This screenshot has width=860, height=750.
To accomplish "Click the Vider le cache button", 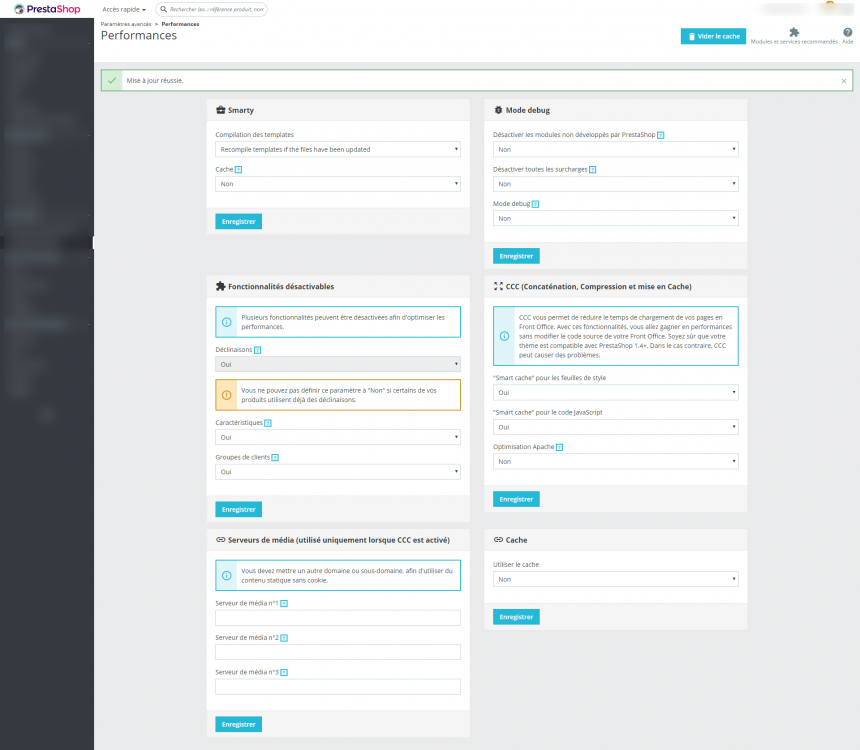I will [713, 36].
